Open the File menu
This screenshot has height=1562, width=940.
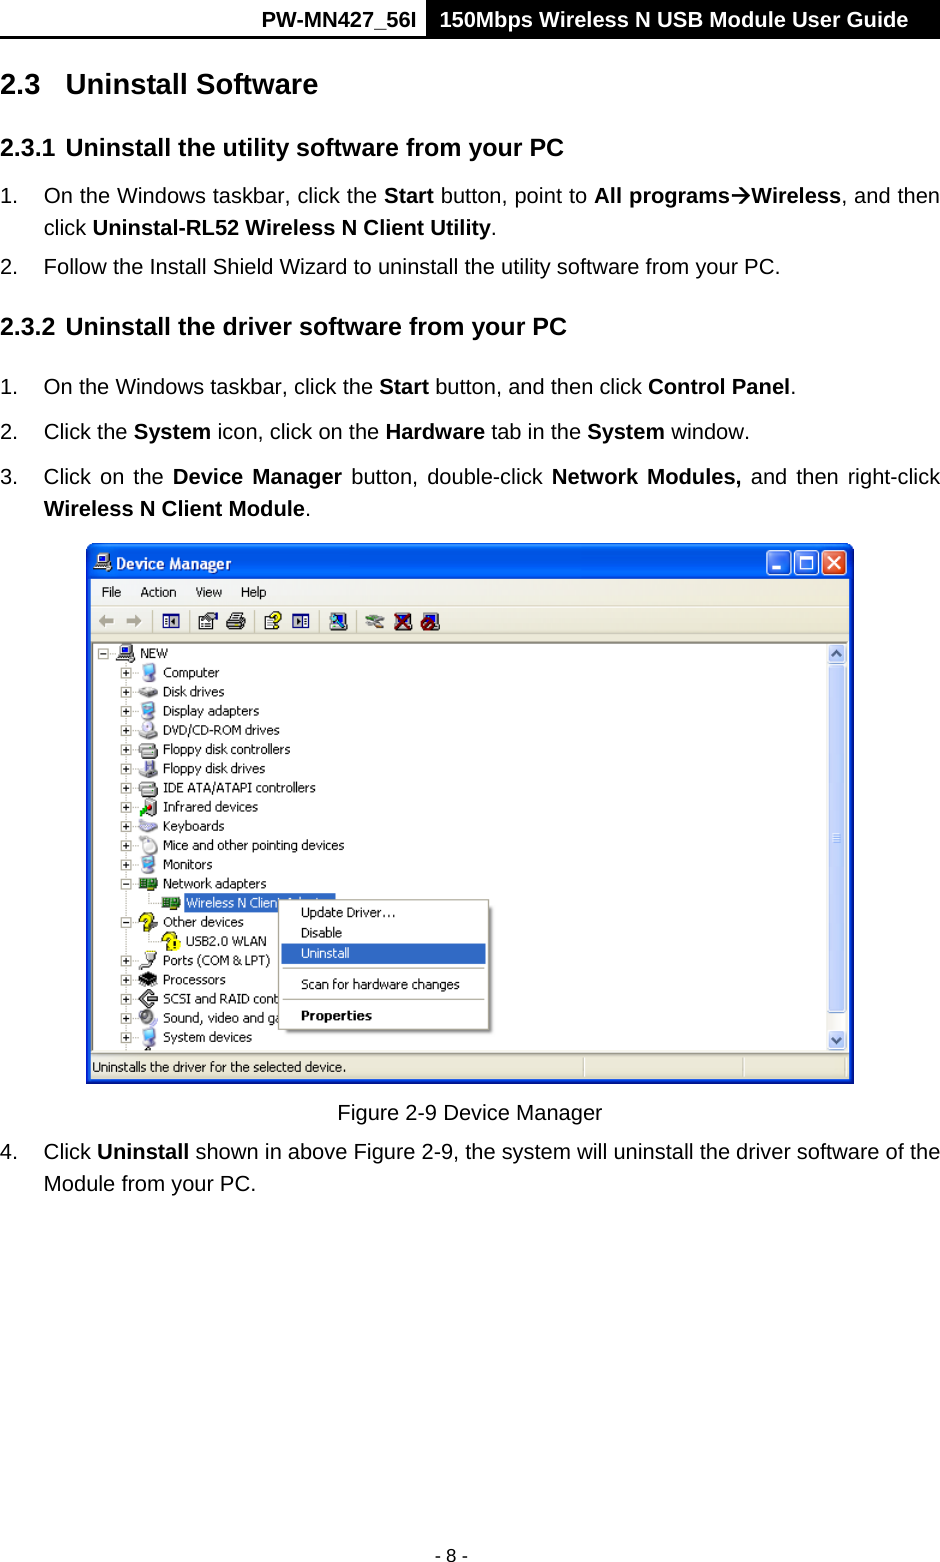tap(111, 592)
